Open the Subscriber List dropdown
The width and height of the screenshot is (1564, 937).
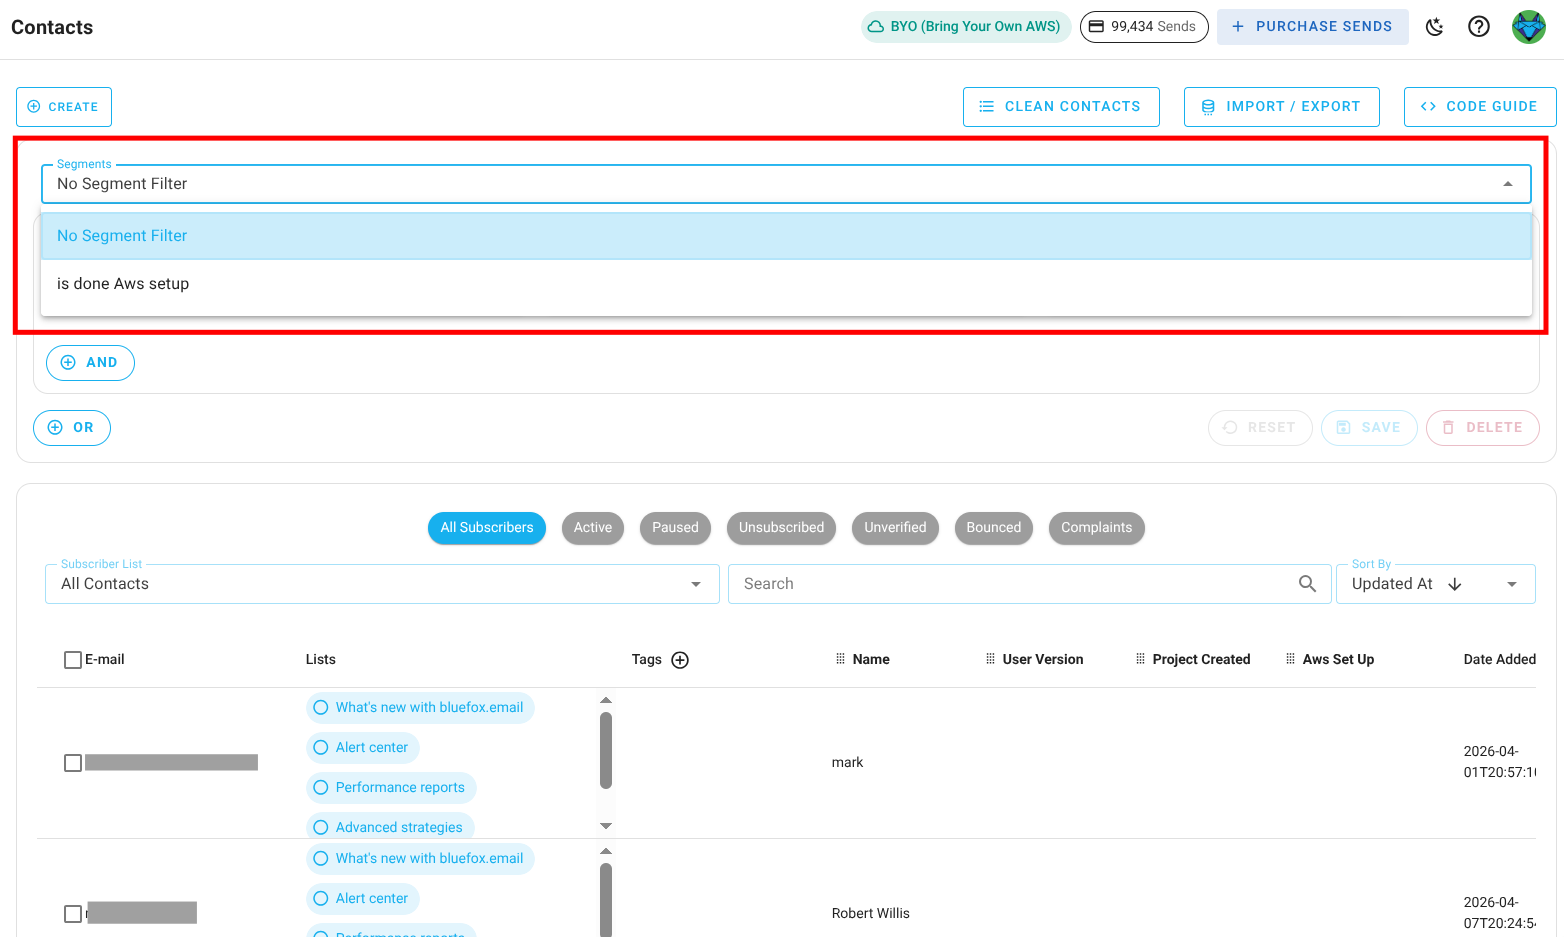click(696, 583)
